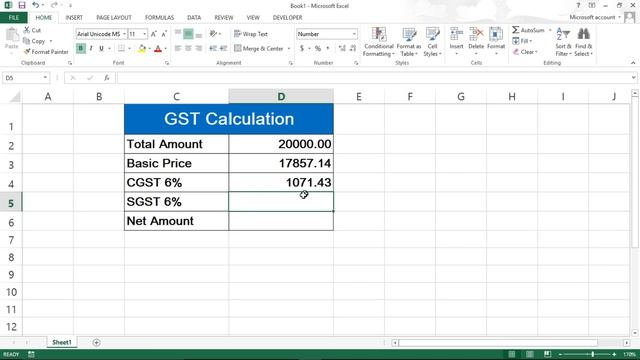
Task: Click the Insert Function fx button
Action: click(x=107, y=78)
